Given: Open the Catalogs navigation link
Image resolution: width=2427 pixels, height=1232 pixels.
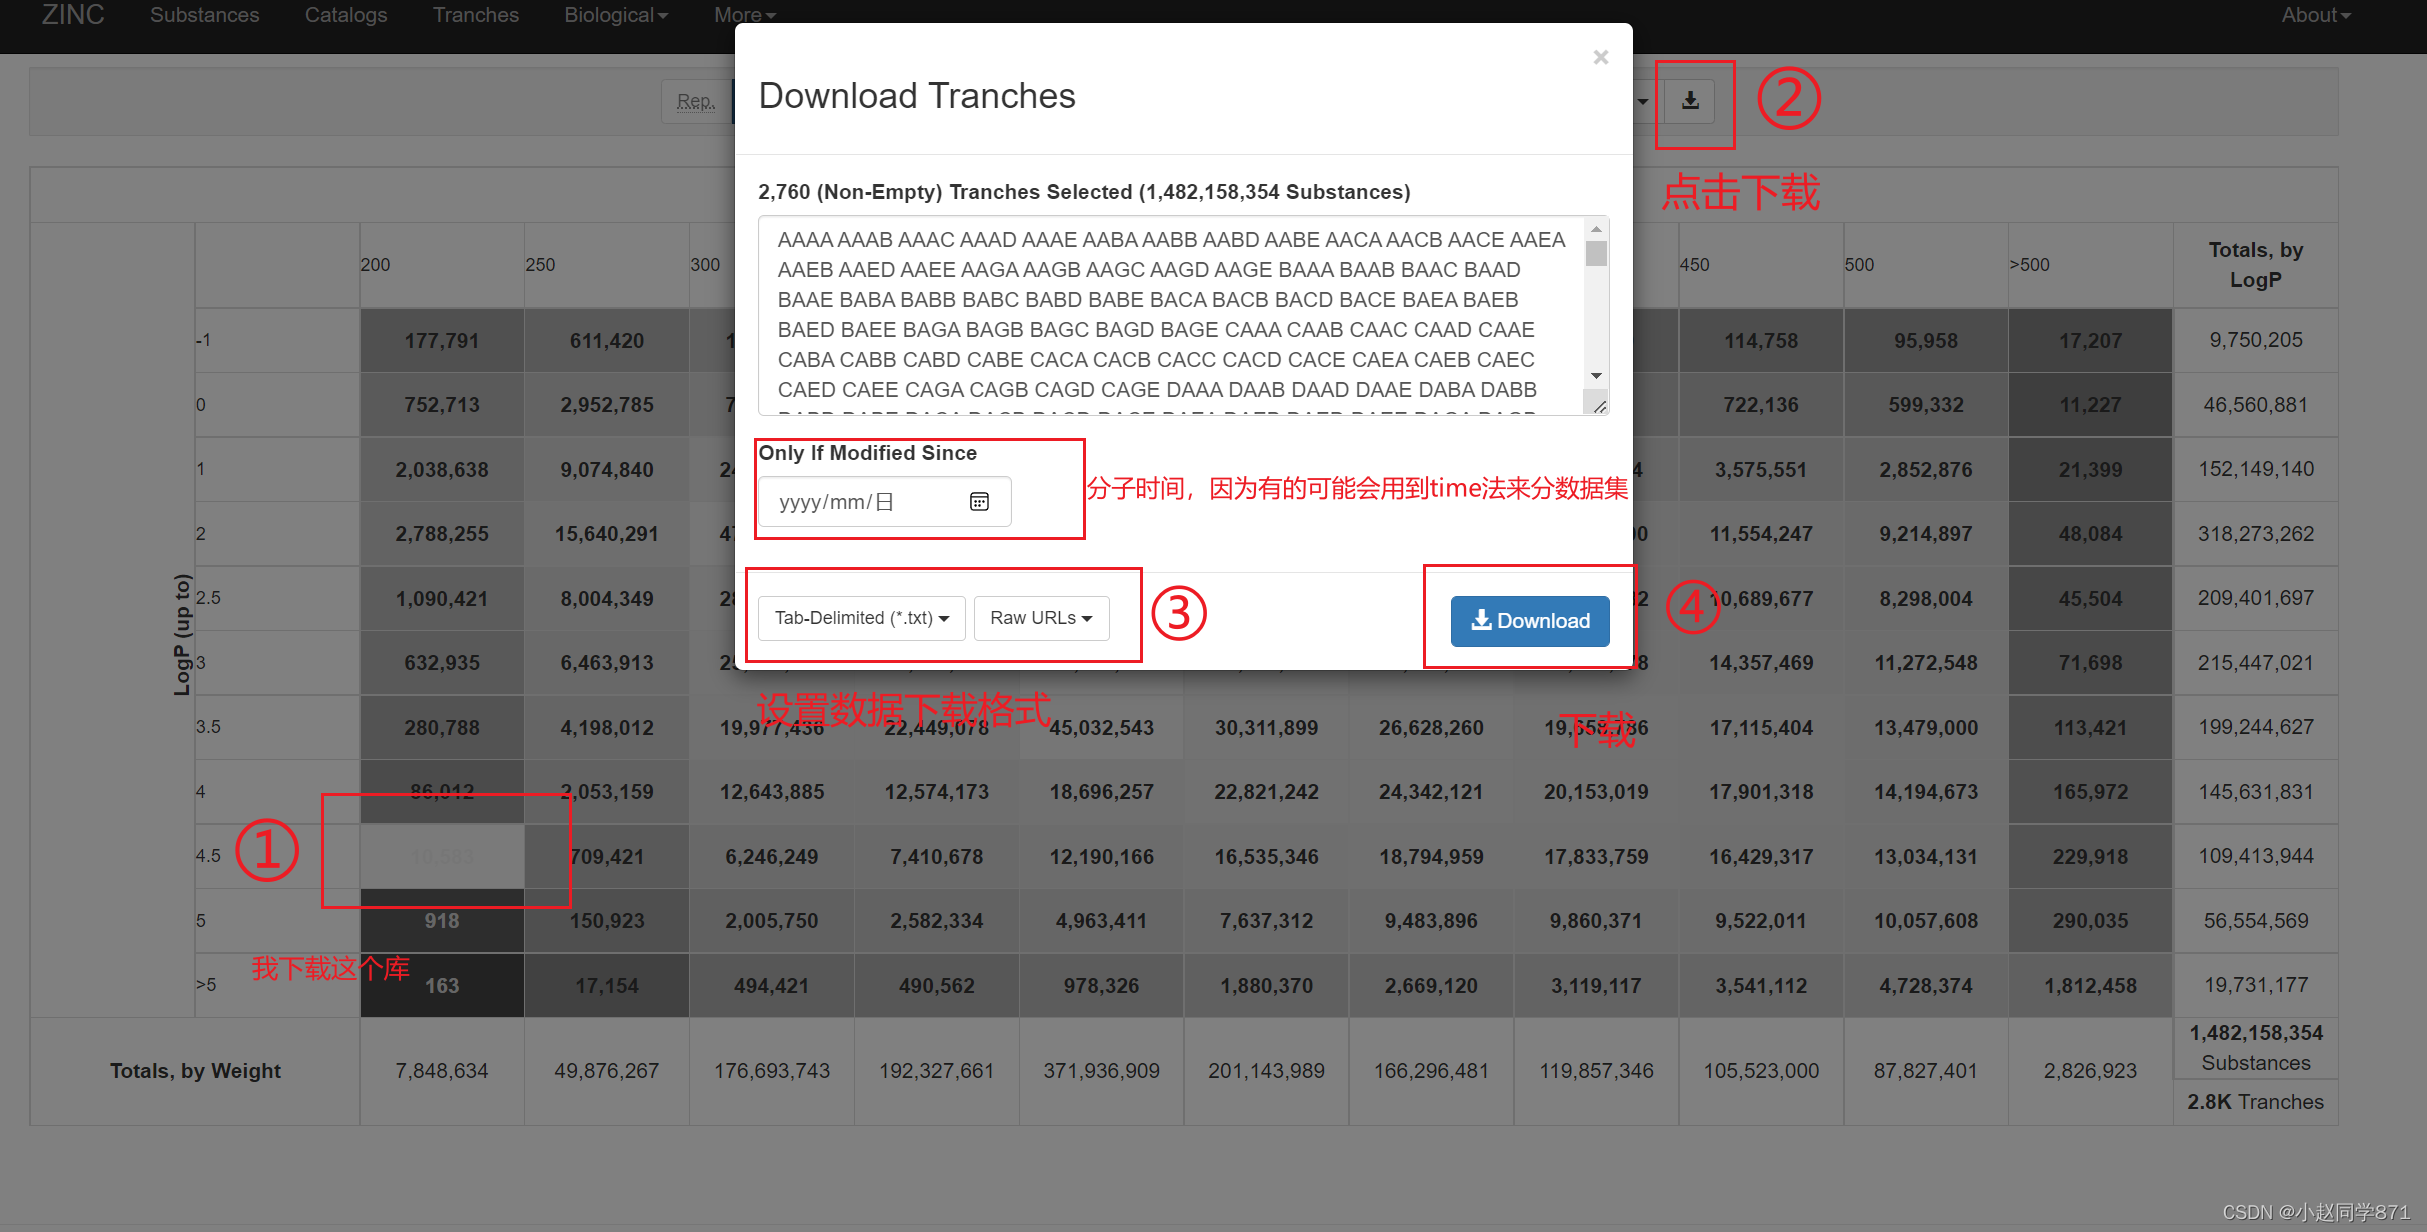Looking at the screenshot, I should tap(345, 15).
